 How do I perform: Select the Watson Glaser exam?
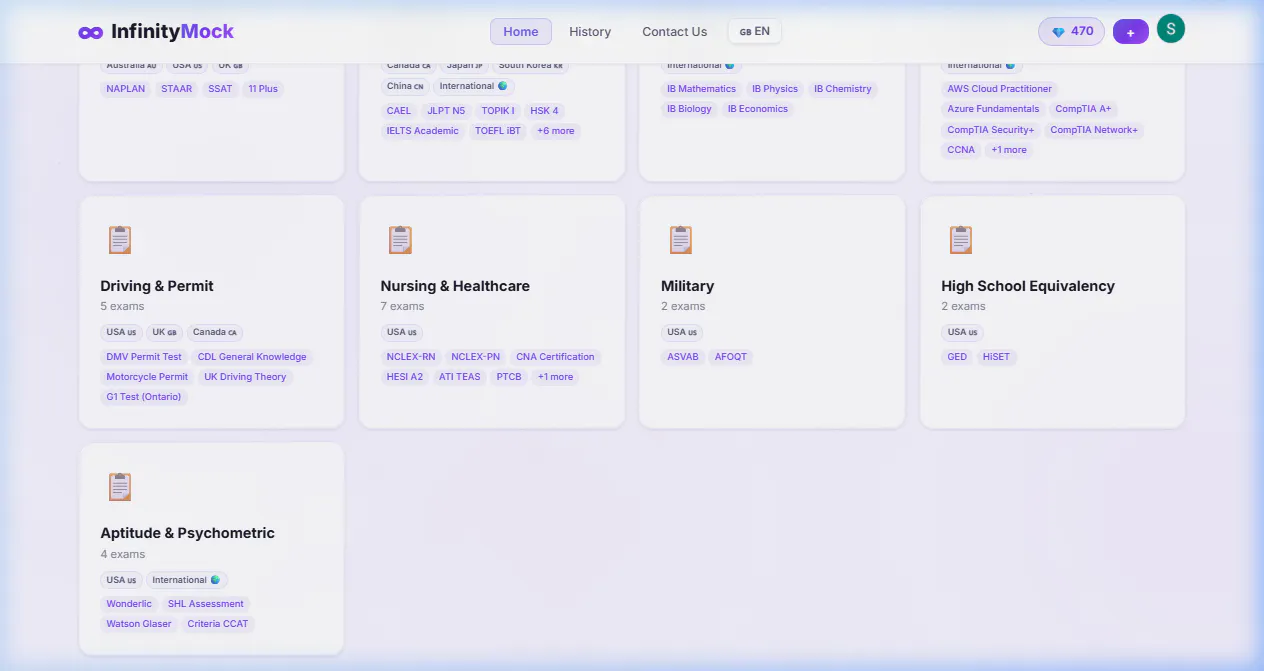click(x=139, y=624)
